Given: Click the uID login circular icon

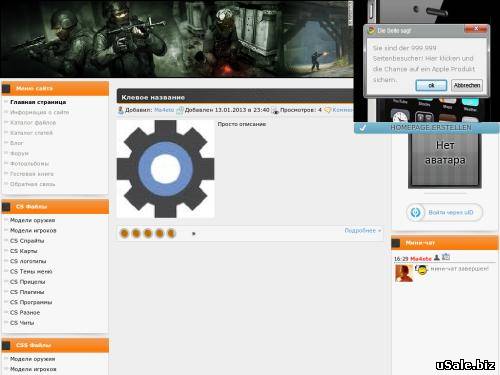Looking at the screenshot, I should coord(415,212).
